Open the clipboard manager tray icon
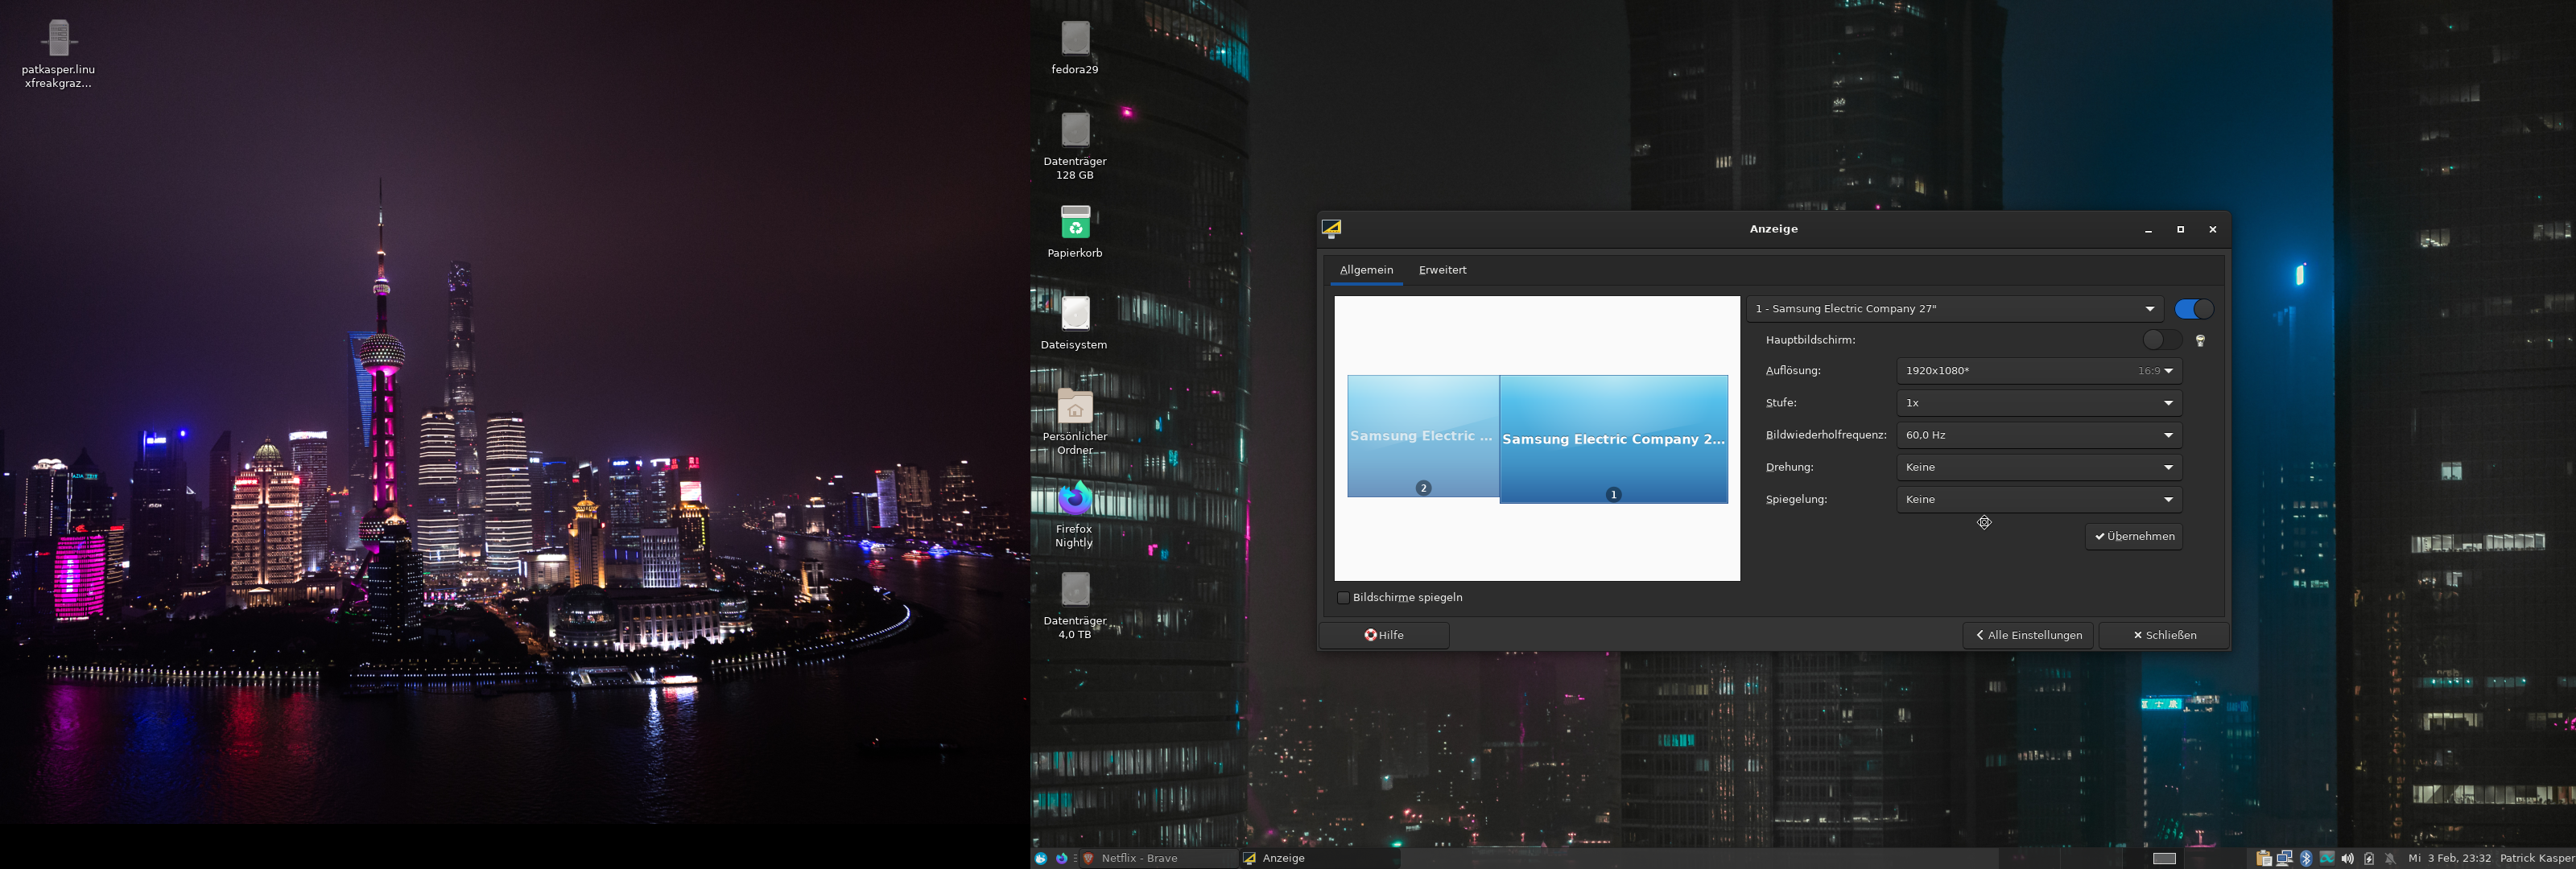2576x869 pixels. click(x=2264, y=858)
